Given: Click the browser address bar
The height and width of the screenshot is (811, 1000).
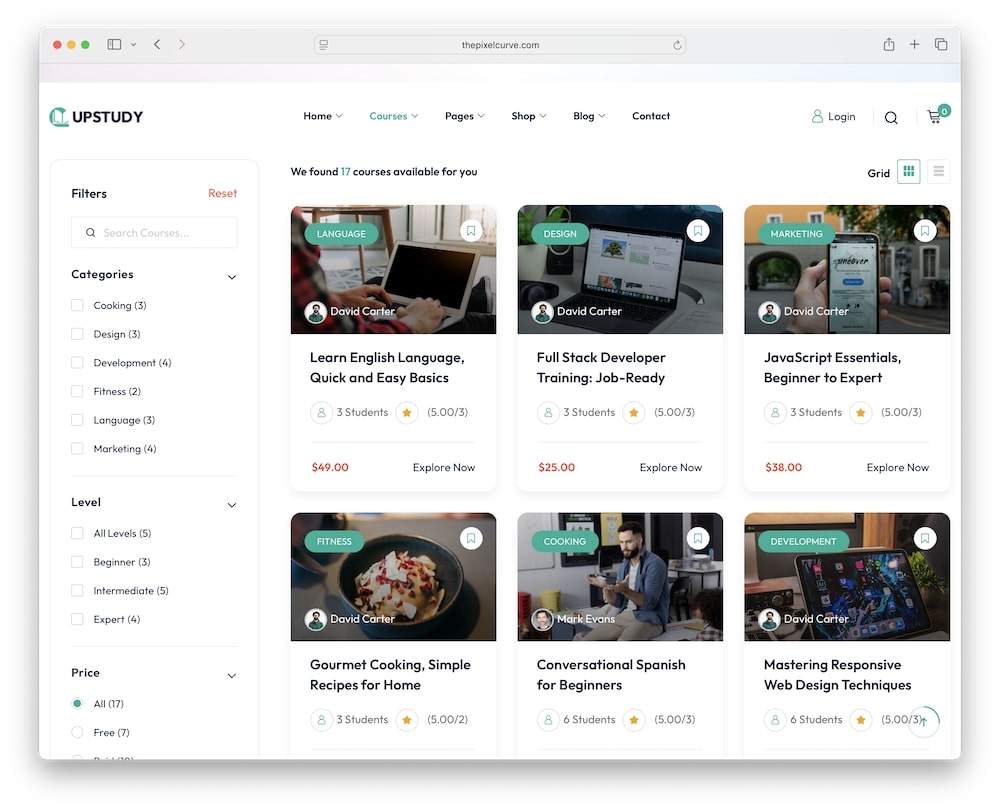Looking at the screenshot, I should (499, 45).
